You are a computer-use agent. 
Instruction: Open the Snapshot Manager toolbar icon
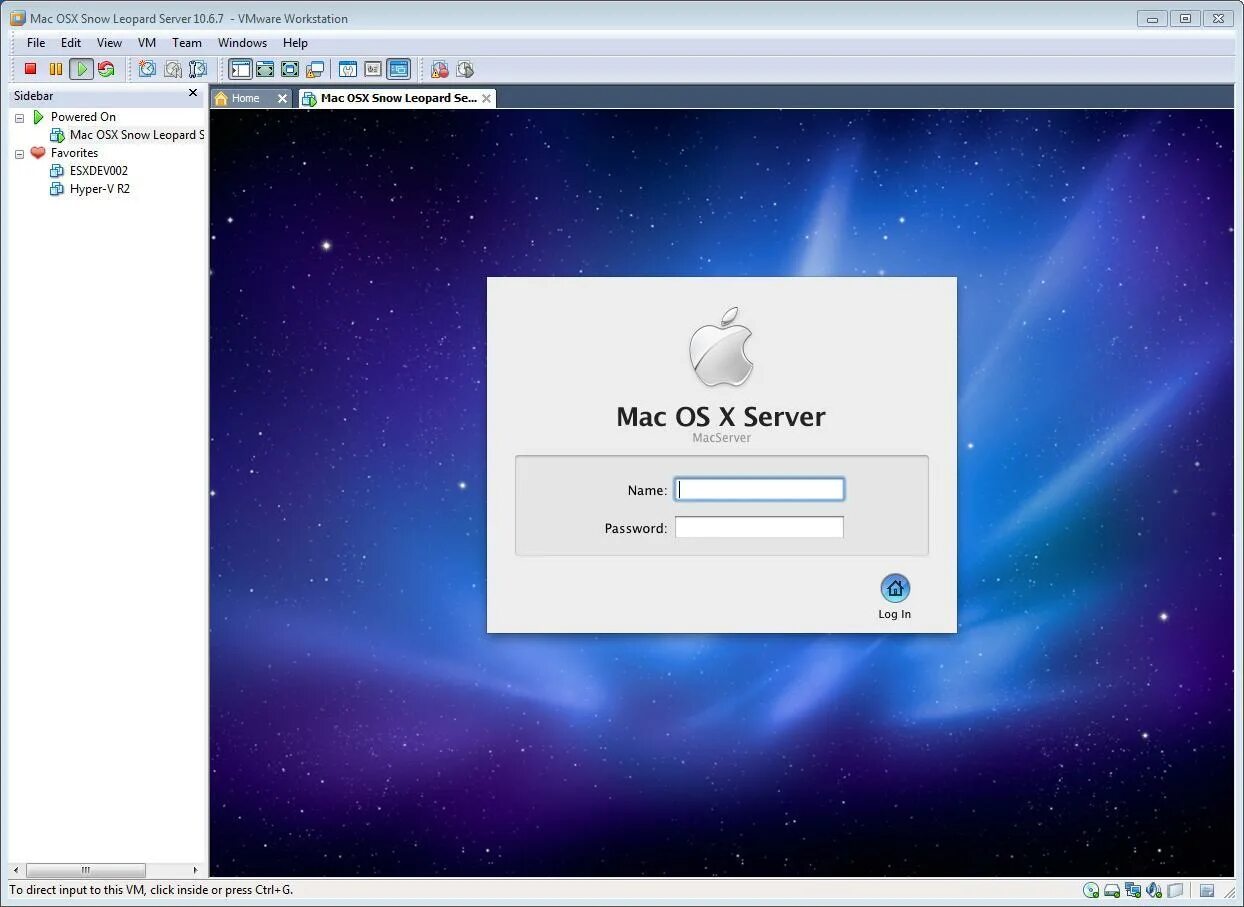(198, 69)
